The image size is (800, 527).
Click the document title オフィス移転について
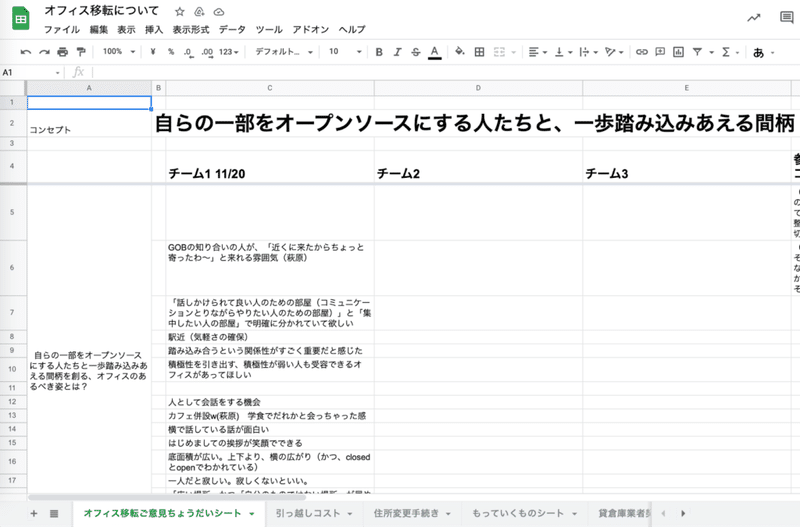102,11
